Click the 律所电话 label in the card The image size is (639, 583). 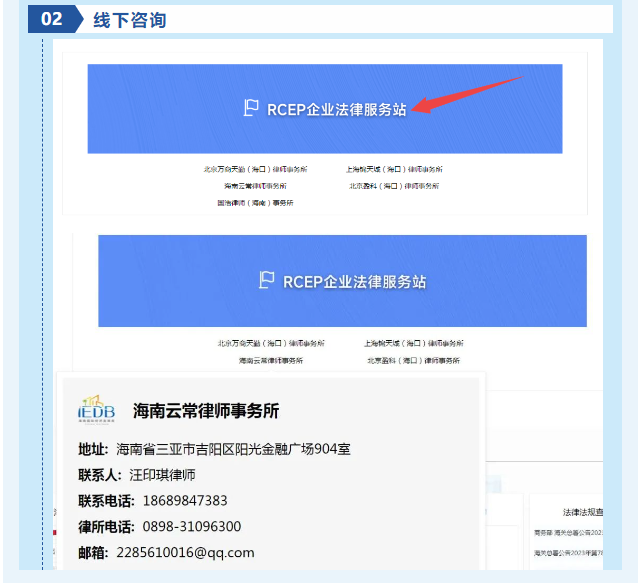[x=106, y=527]
